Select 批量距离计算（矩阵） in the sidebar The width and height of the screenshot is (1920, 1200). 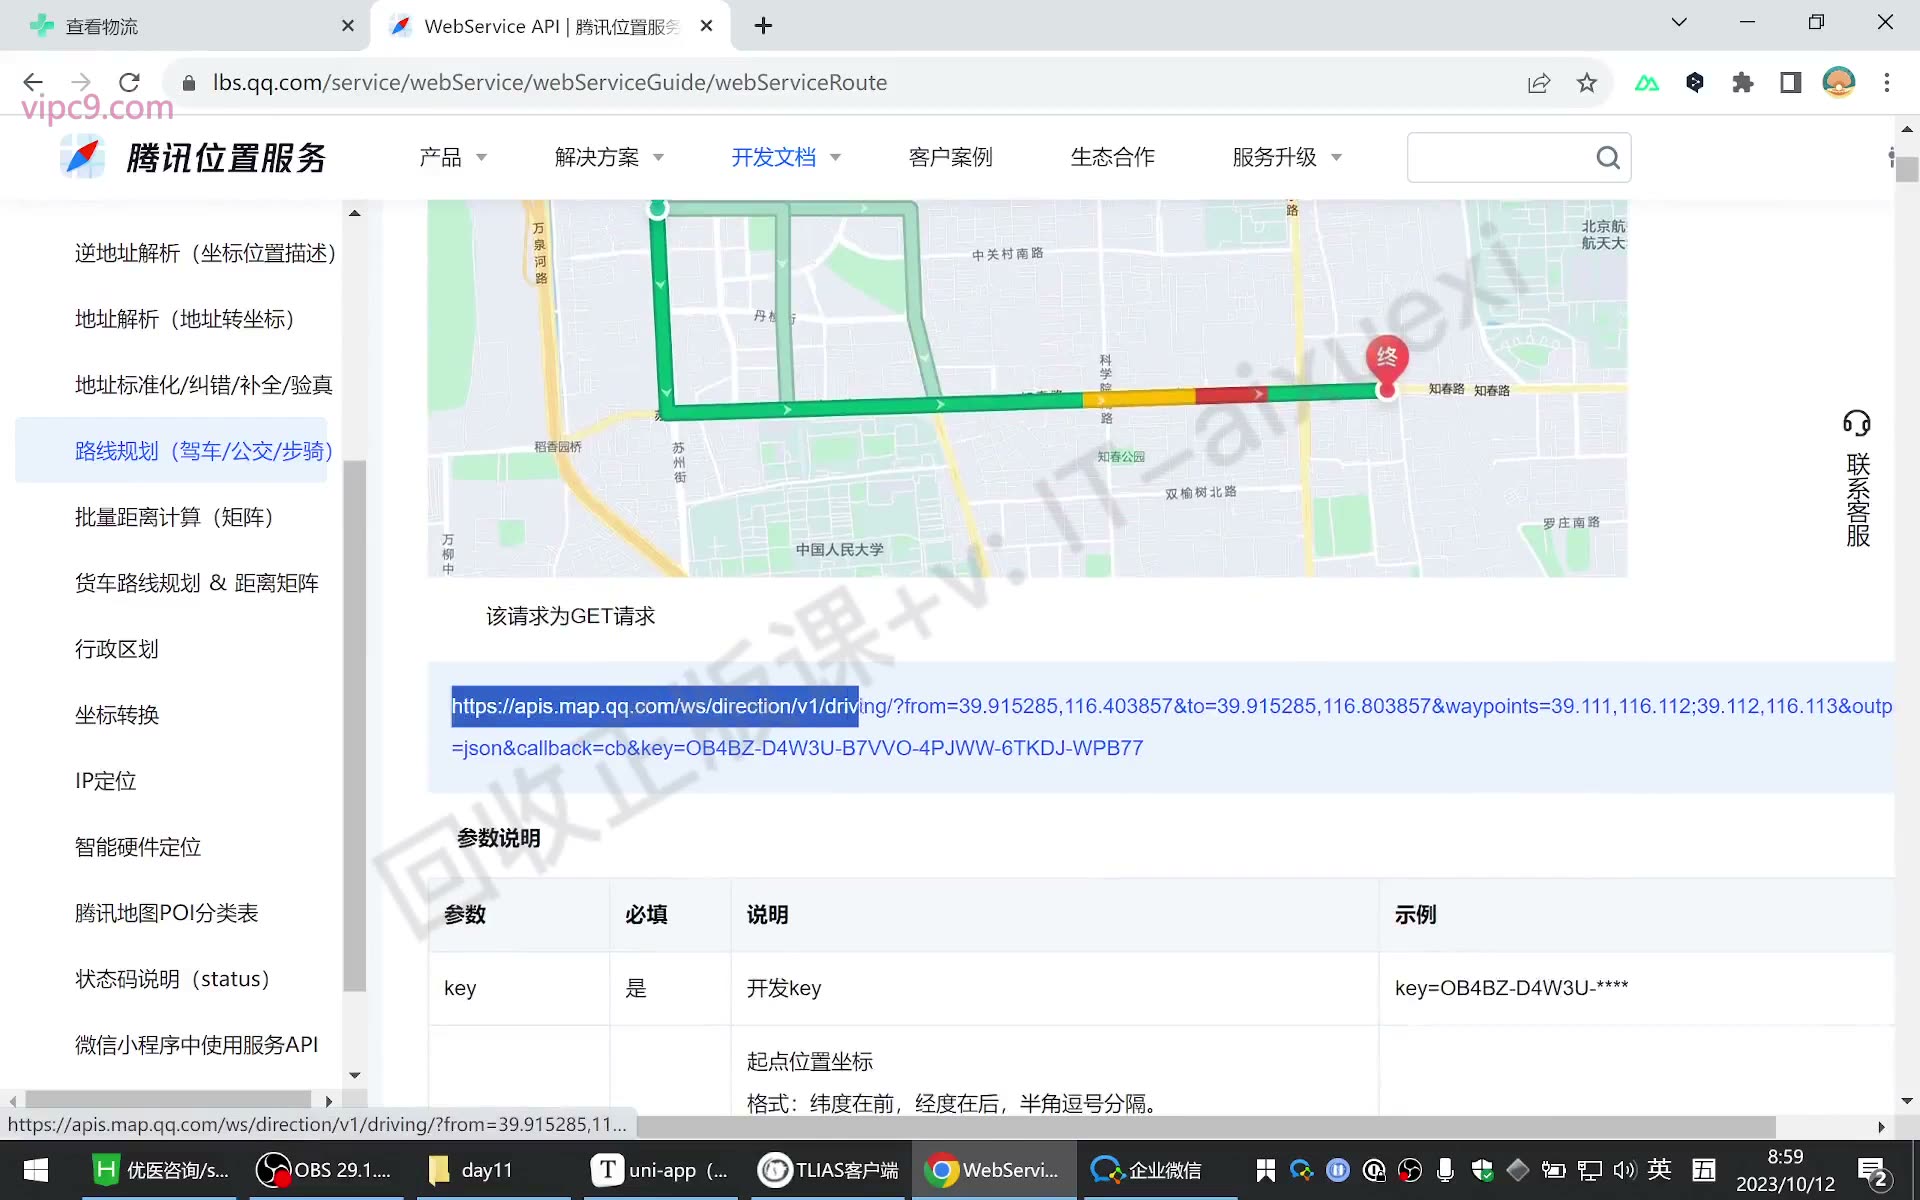pos(174,517)
